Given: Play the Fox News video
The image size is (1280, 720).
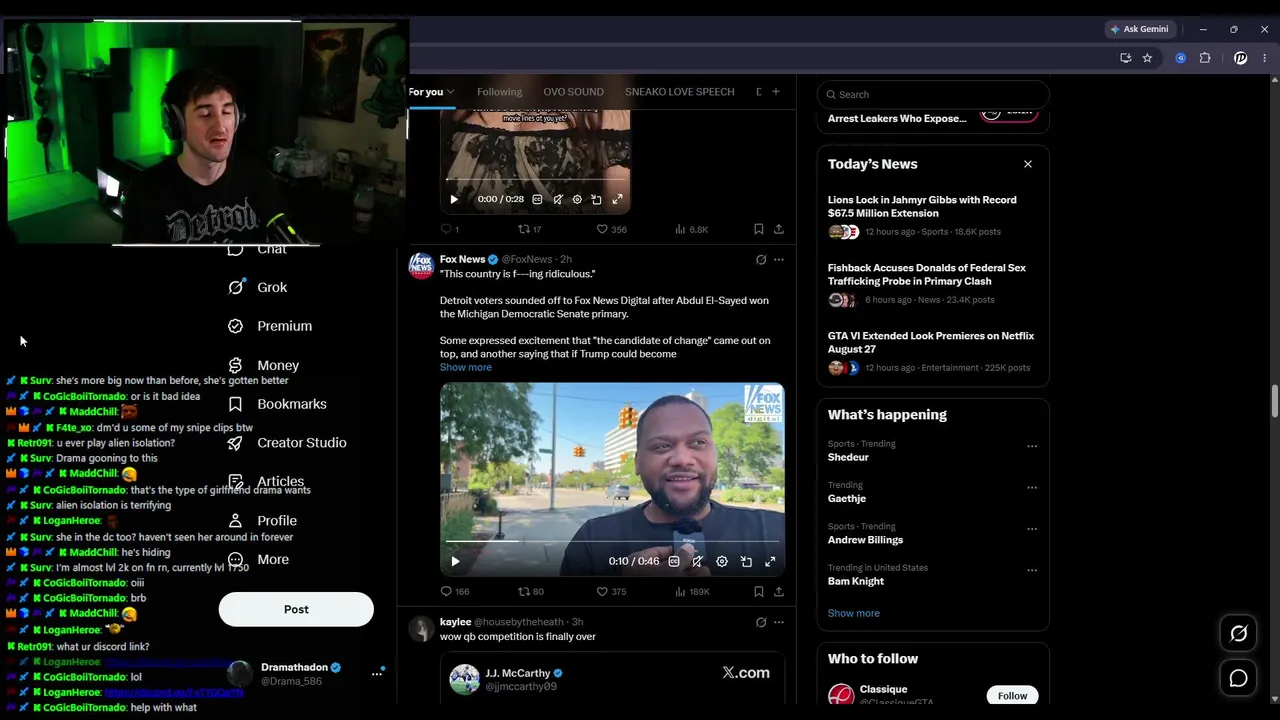Looking at the screenshot, I should coord(455,561).
